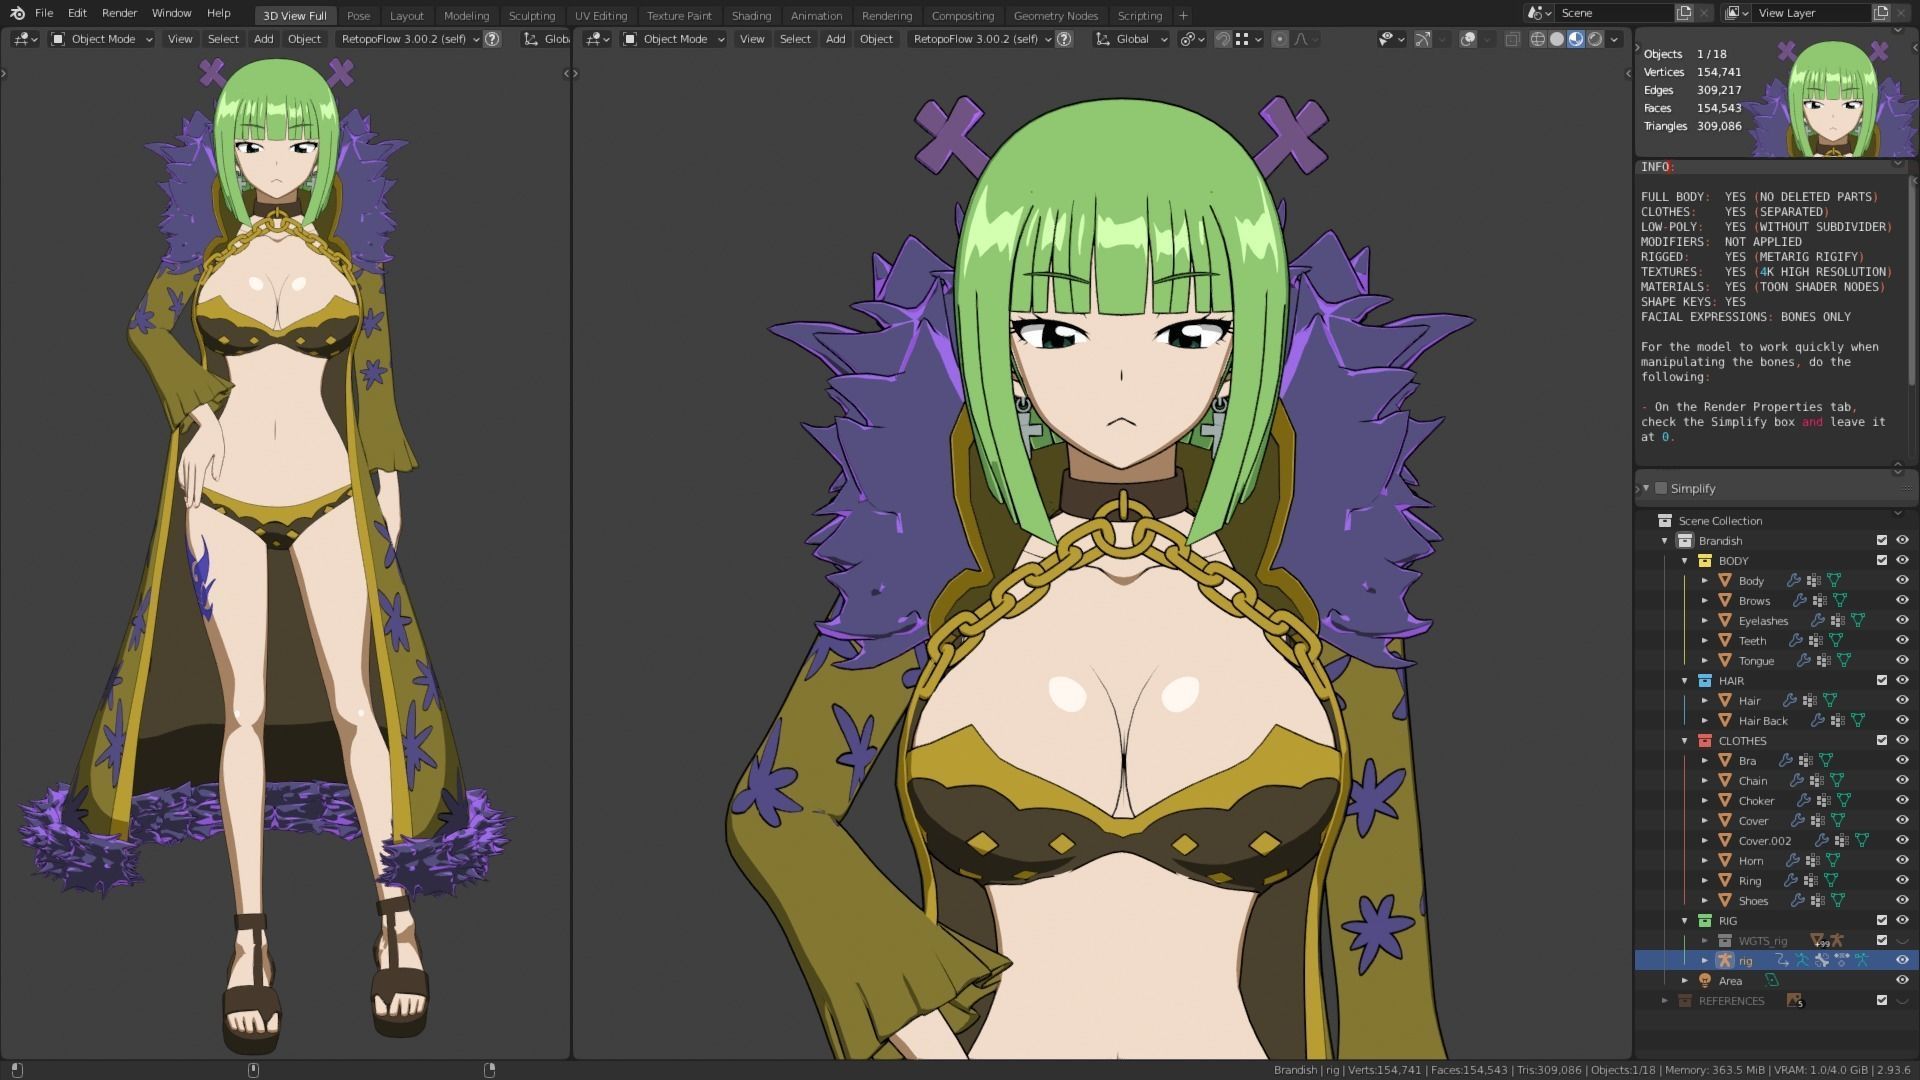Click add workspace plus icon
The width and height of the screenshot is (1920, 1080).
coord(1183,15)
